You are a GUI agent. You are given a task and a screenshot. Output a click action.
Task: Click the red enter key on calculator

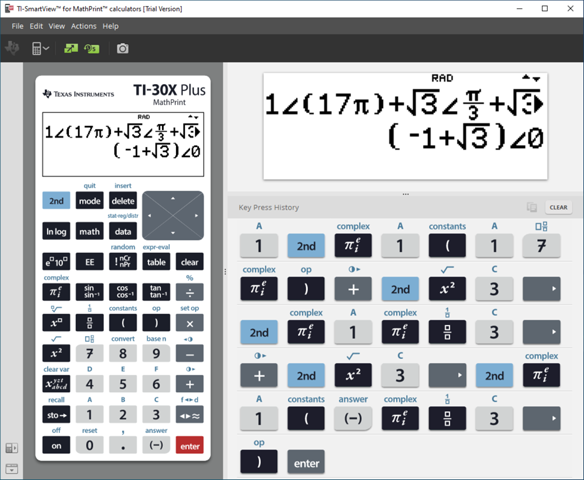(x=190, y=445)
